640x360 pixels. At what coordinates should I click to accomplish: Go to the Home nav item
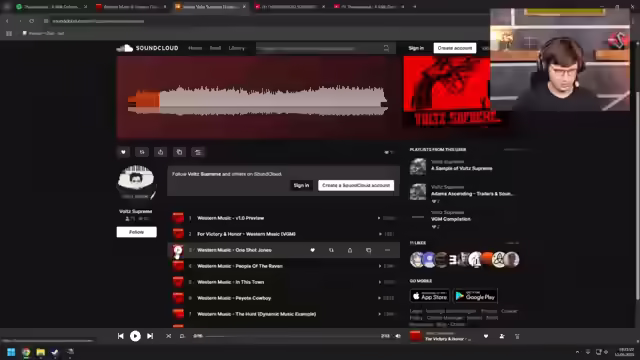pos(195,48)
